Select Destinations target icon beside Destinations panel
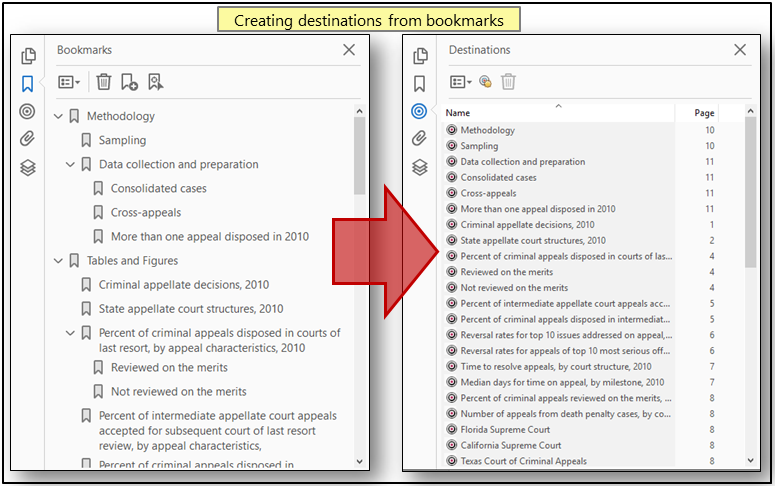The width and height of the screenshot is (775, 486). 420,111
